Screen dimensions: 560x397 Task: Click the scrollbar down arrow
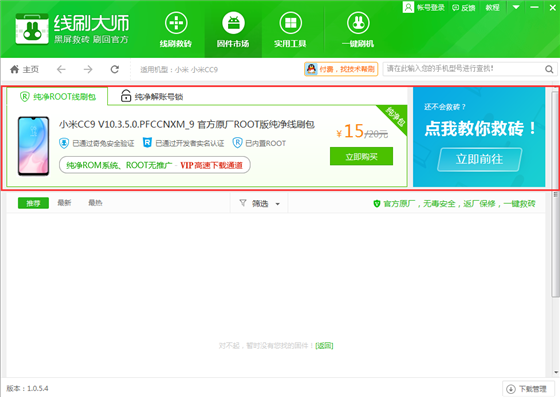(556, 372)
